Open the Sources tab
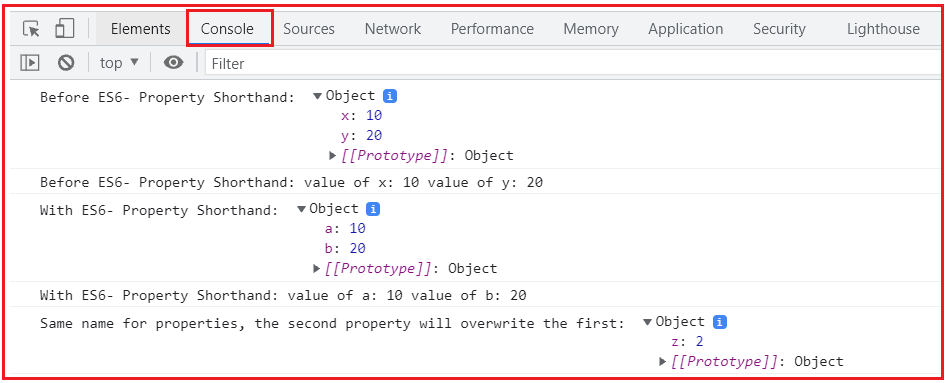947x383 pixels. (309, 28)
